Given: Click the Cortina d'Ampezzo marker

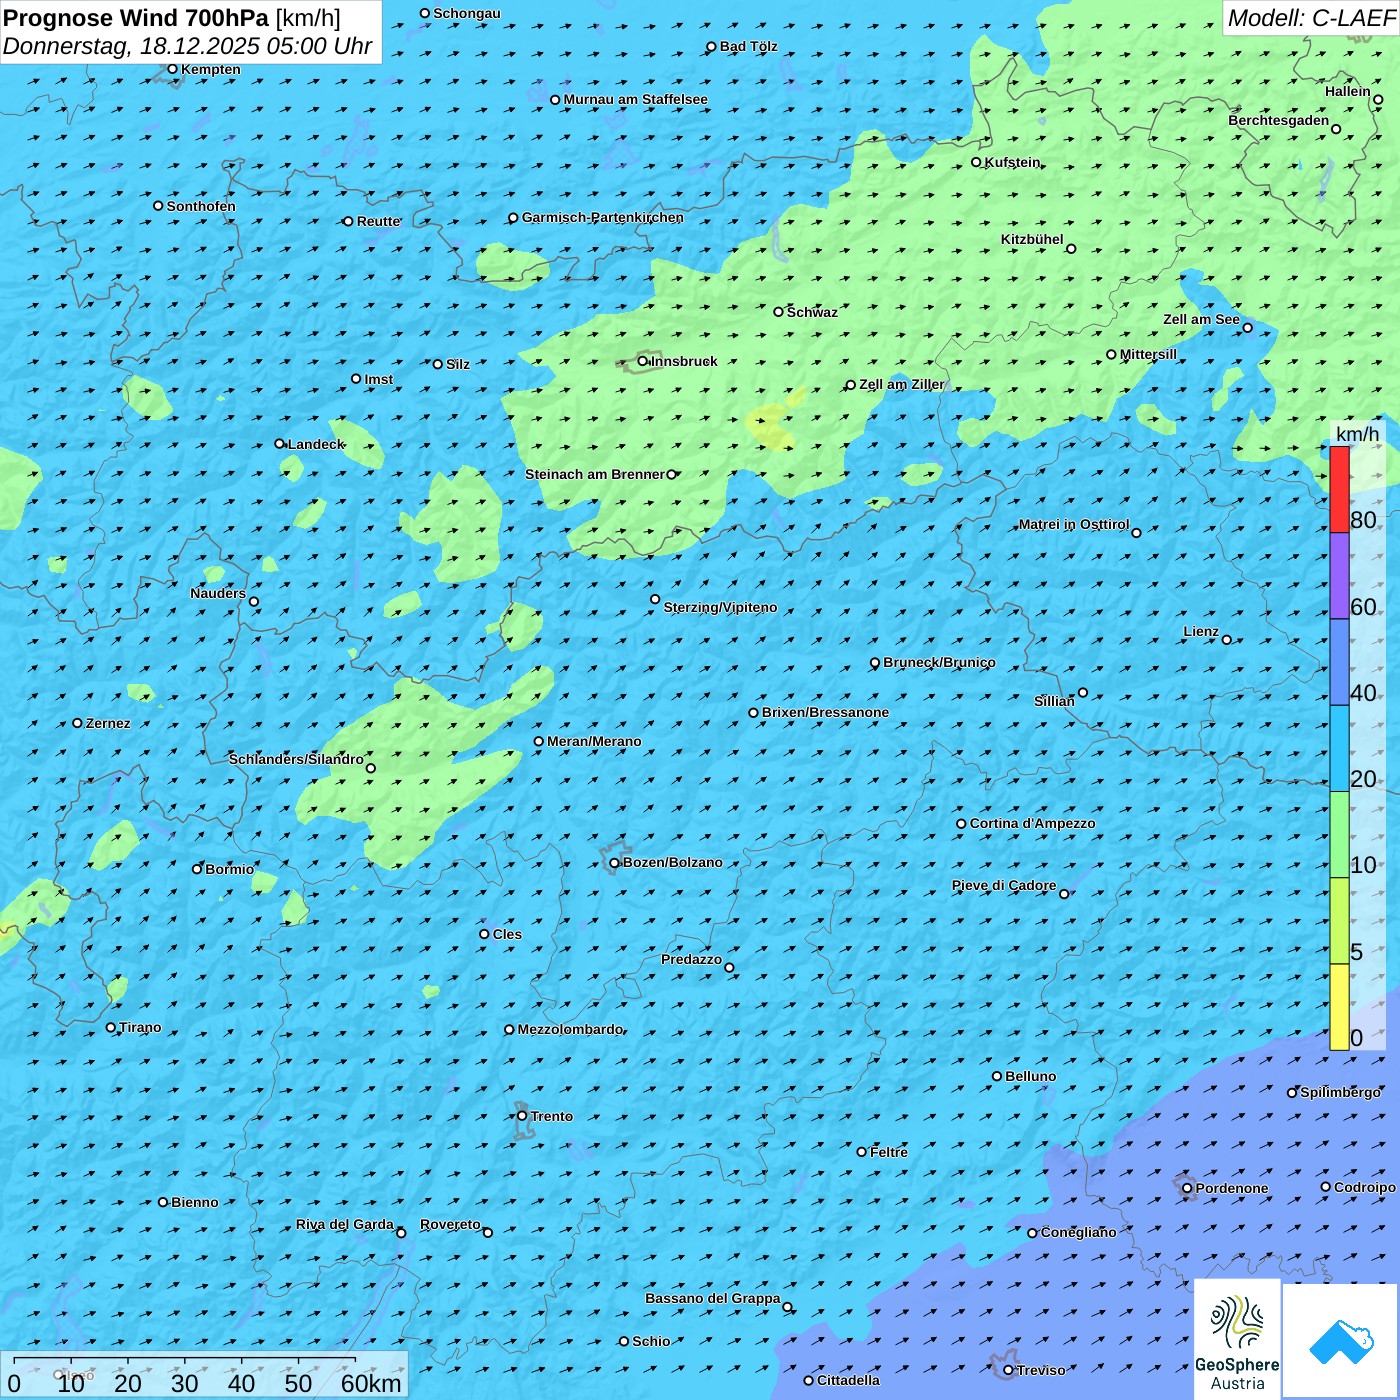Looking at the screenshot, I should click(962, 824).
